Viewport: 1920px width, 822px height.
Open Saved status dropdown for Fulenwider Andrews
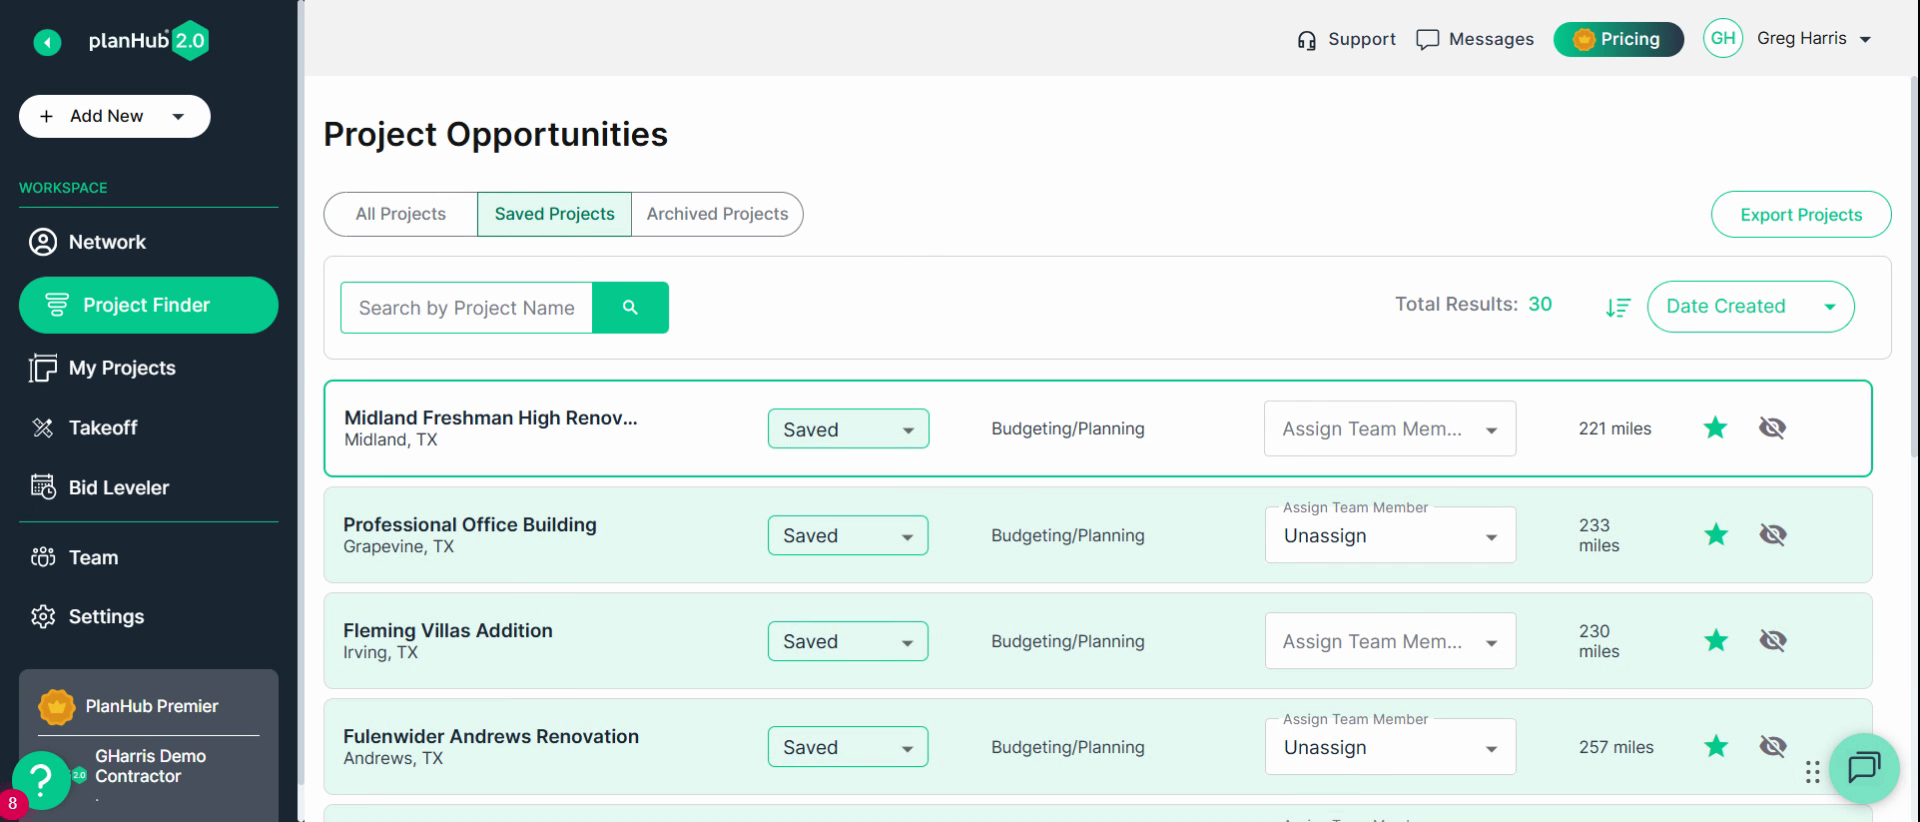pos(848,747)
